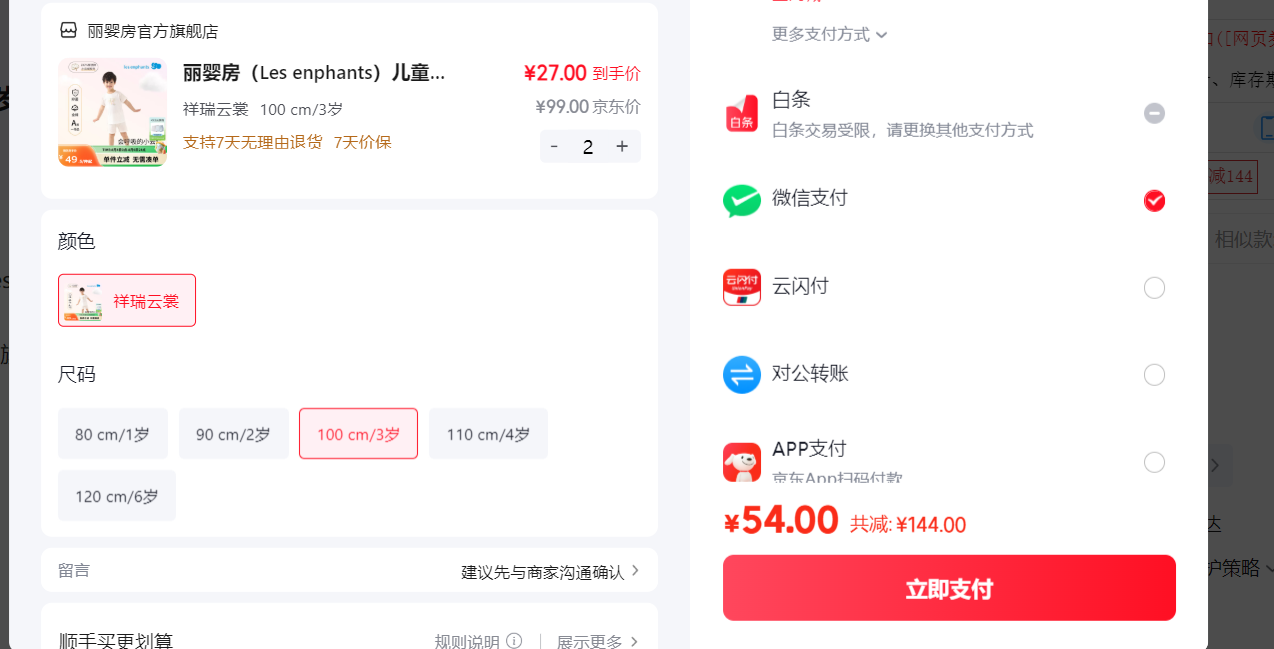Click the 立即支付 button
The height and width of the screenshot is (649, 1274).
click(x=949, y=588)
